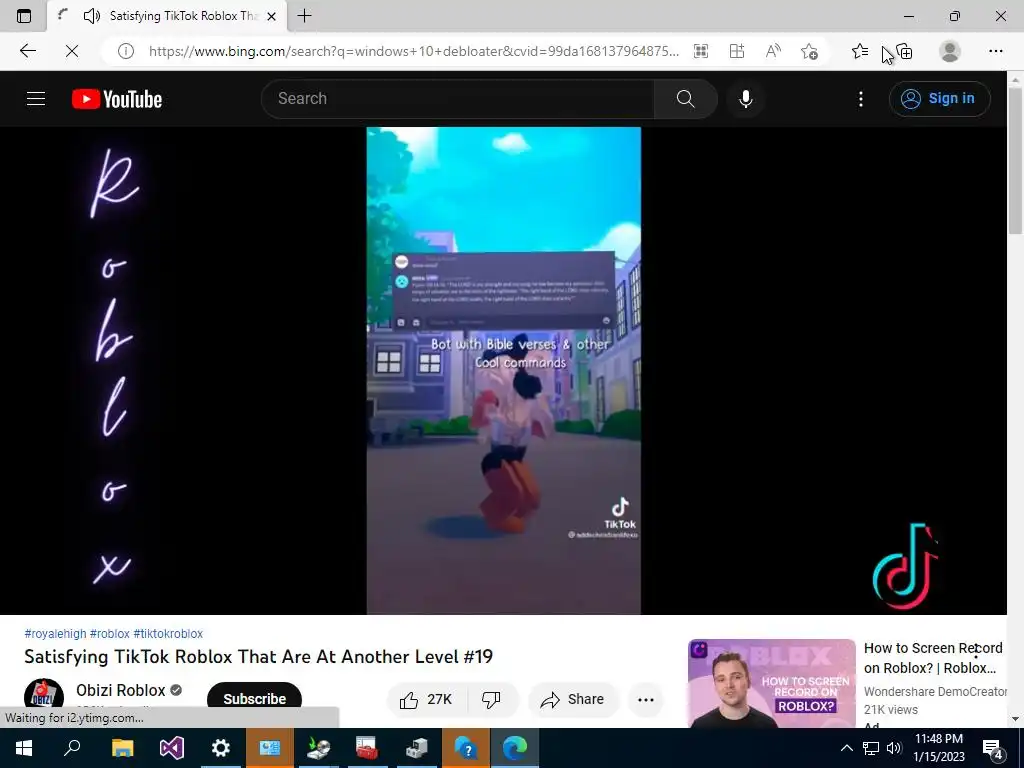Search with your voice microphone
Screen dimensions: 1024x768
(x=746, y=99)
